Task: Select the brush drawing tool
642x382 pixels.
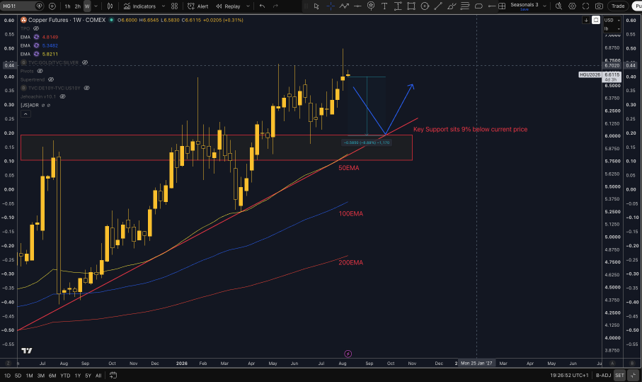Action: tap(452, 6)
